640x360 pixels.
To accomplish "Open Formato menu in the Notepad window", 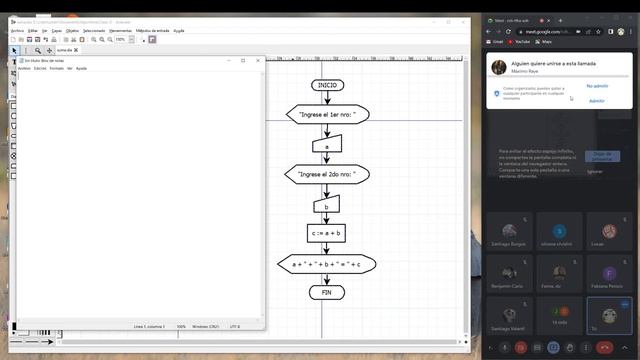I will [57, 68].
